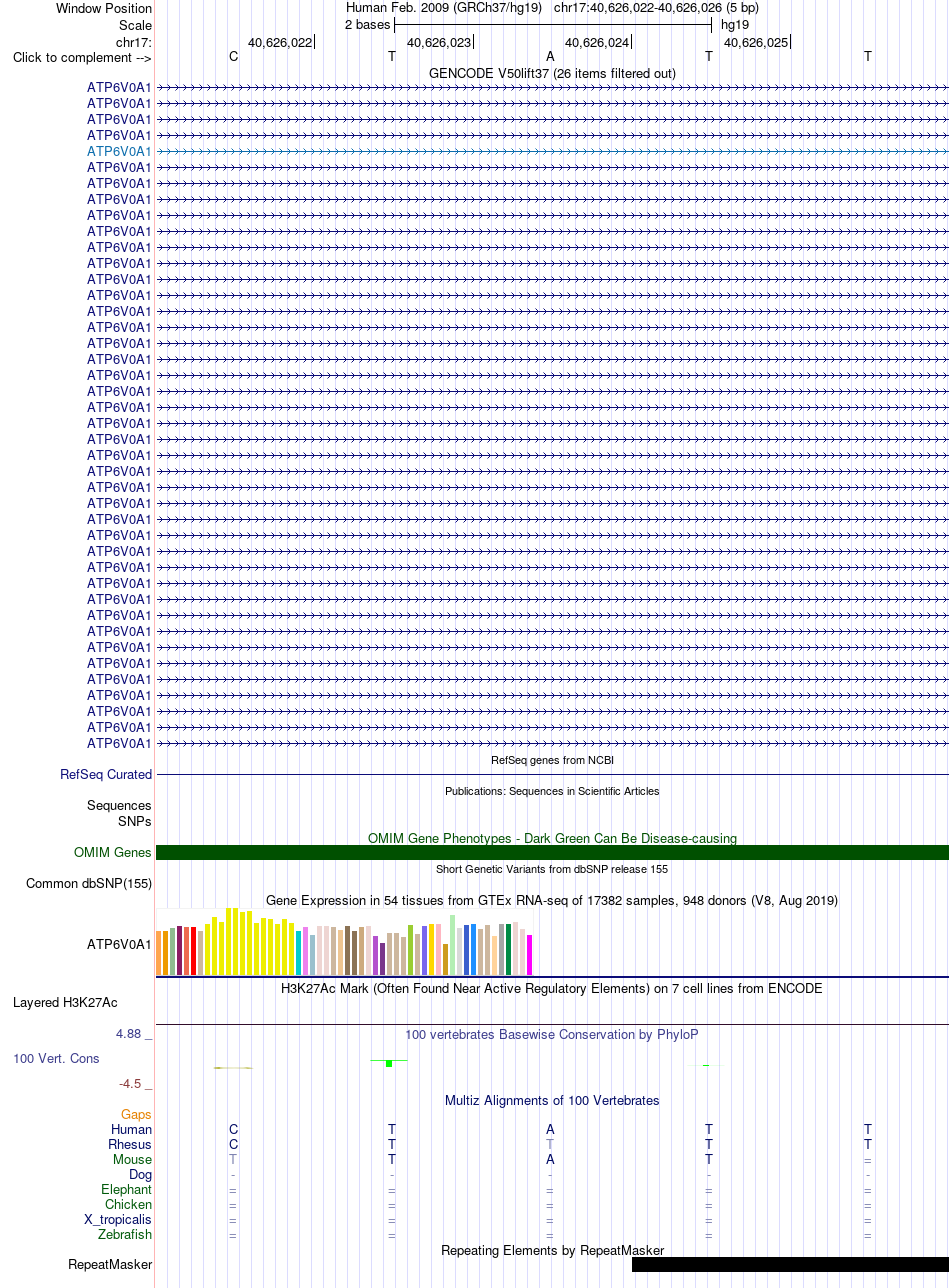
Task: Click the Rhesus species label
Action: coord(130,1145)
